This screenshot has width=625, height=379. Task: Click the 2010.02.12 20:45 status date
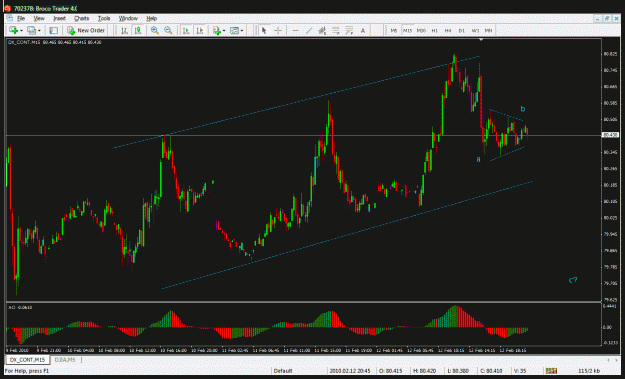(350, 371)
